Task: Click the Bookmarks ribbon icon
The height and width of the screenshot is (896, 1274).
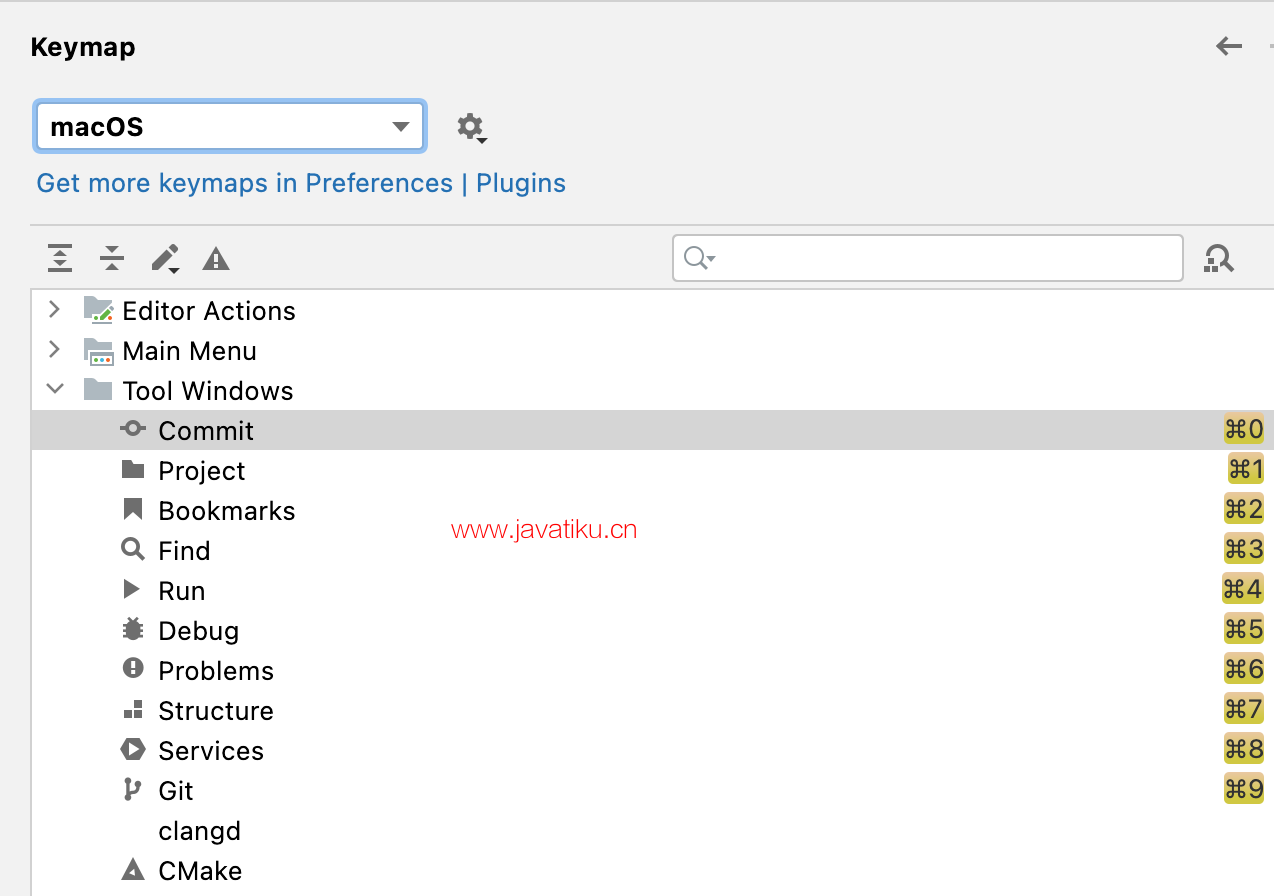Action: (x=133, y=510)
